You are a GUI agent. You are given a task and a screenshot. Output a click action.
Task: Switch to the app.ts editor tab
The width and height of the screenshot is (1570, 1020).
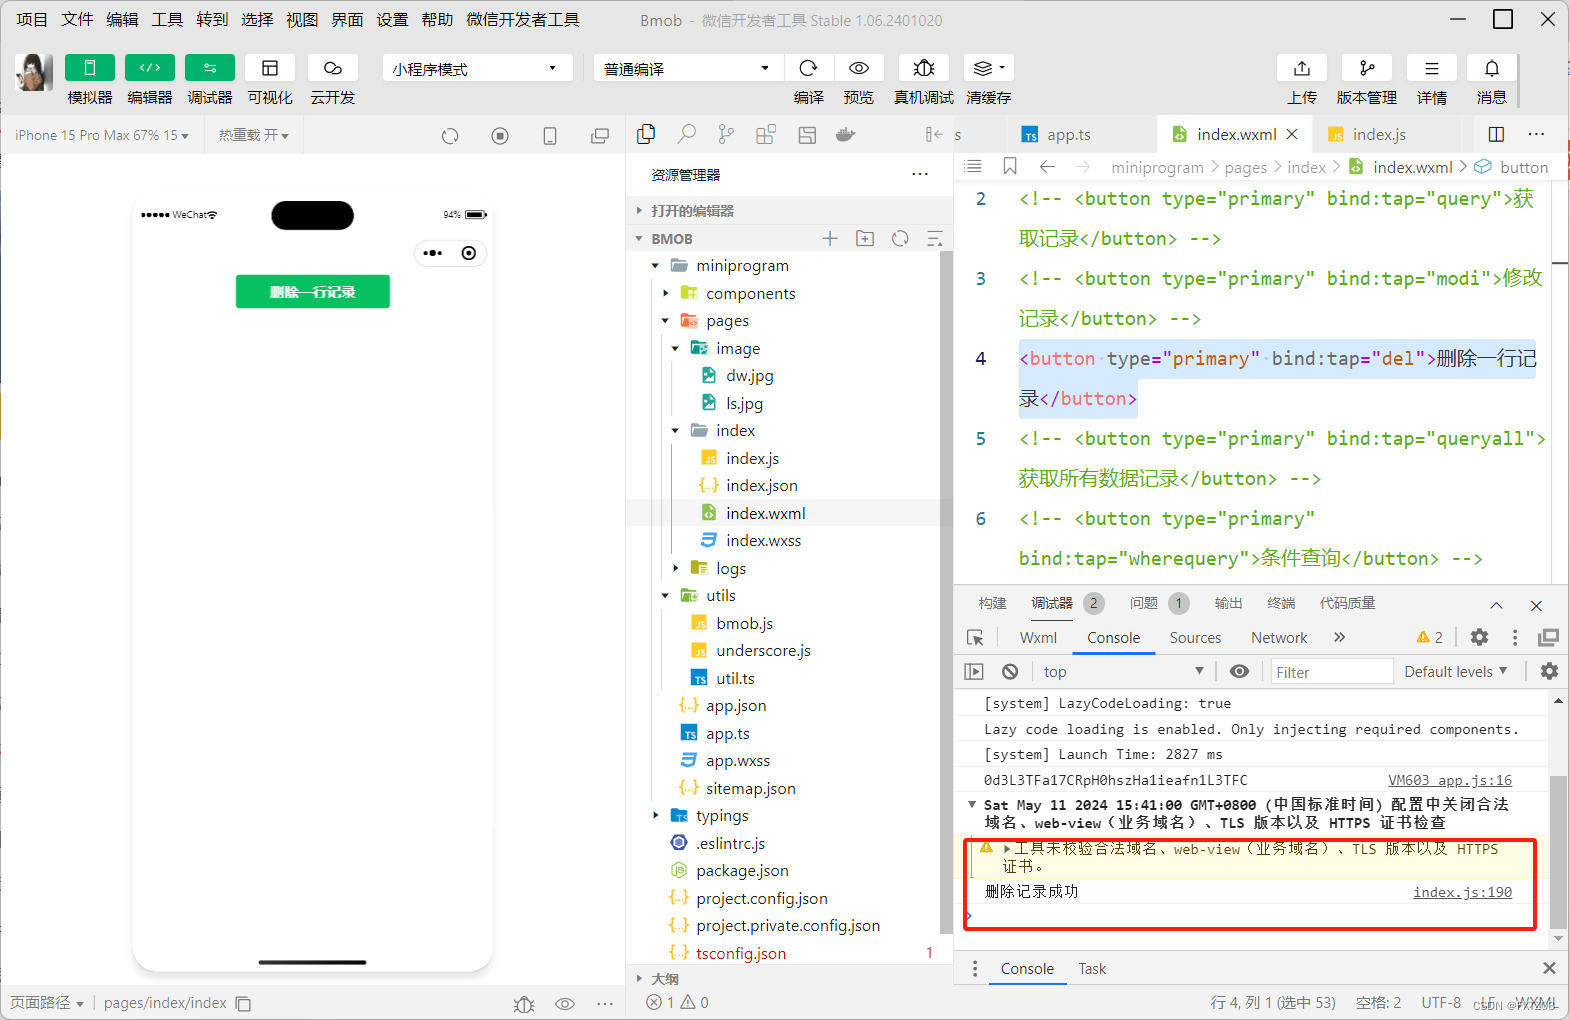[x=1069, y=134]
